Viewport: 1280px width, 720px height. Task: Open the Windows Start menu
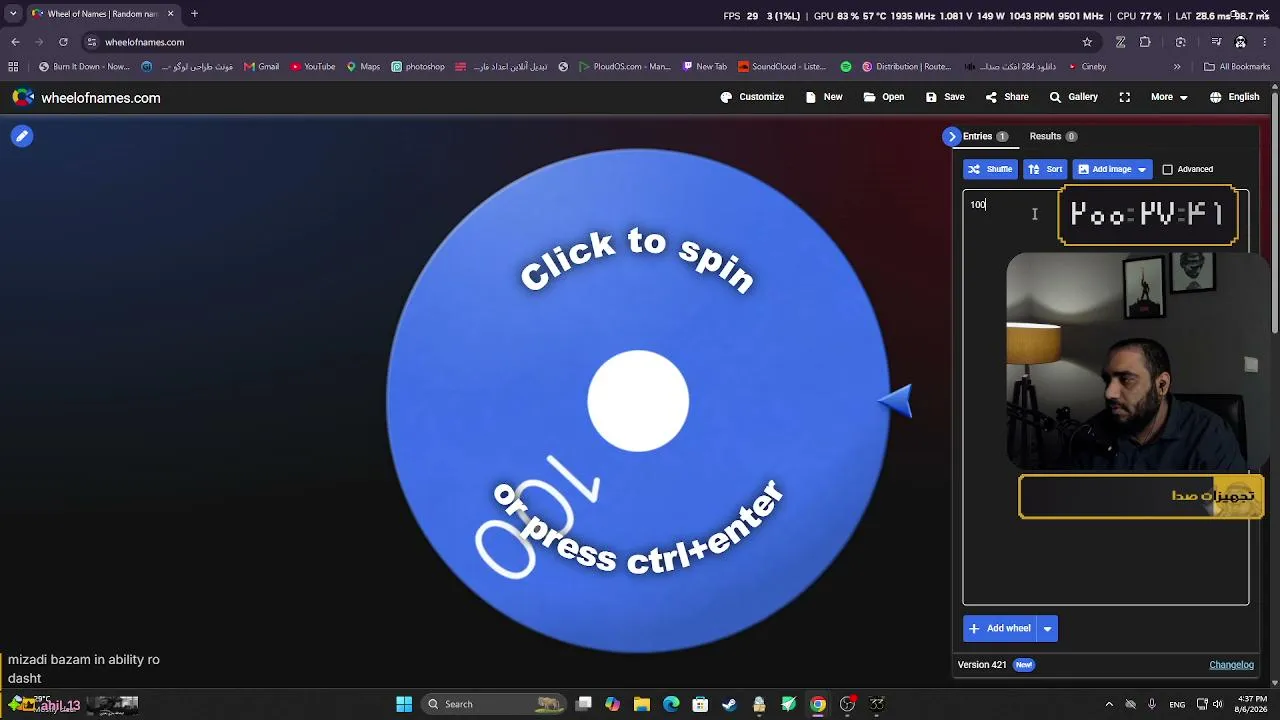pos(404,704)
